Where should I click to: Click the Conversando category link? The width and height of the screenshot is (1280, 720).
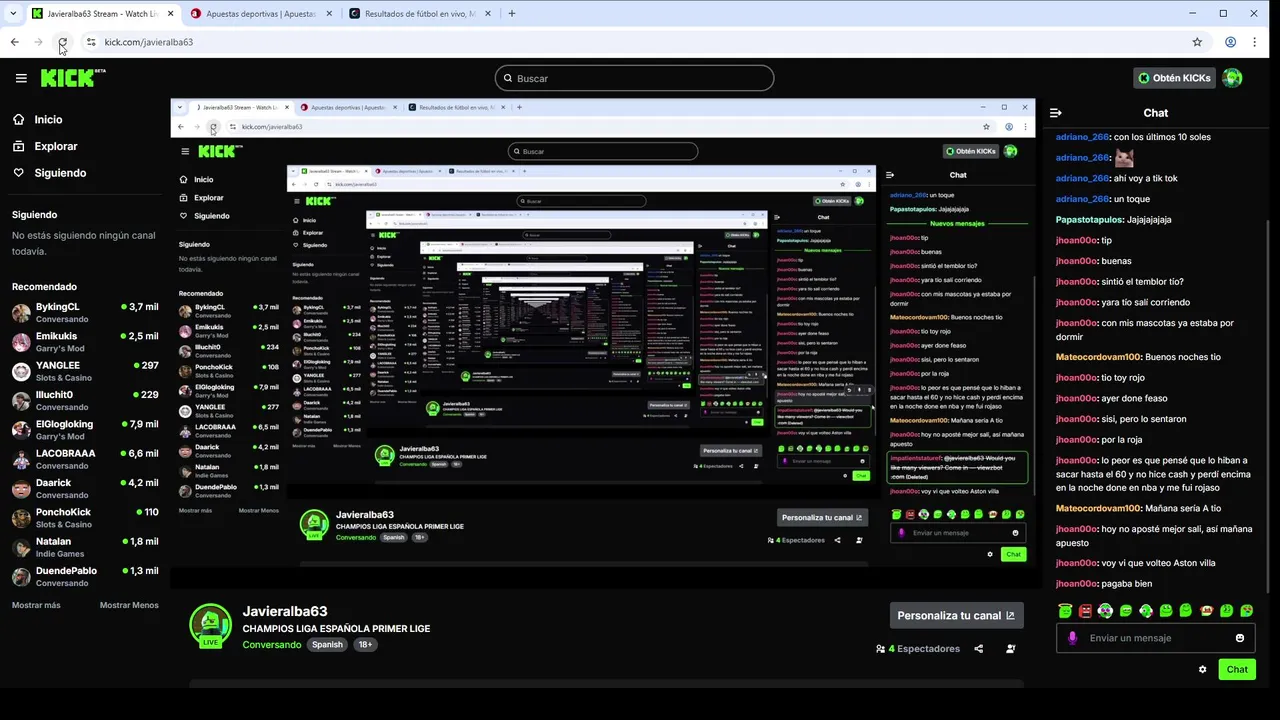pos(271,645)
